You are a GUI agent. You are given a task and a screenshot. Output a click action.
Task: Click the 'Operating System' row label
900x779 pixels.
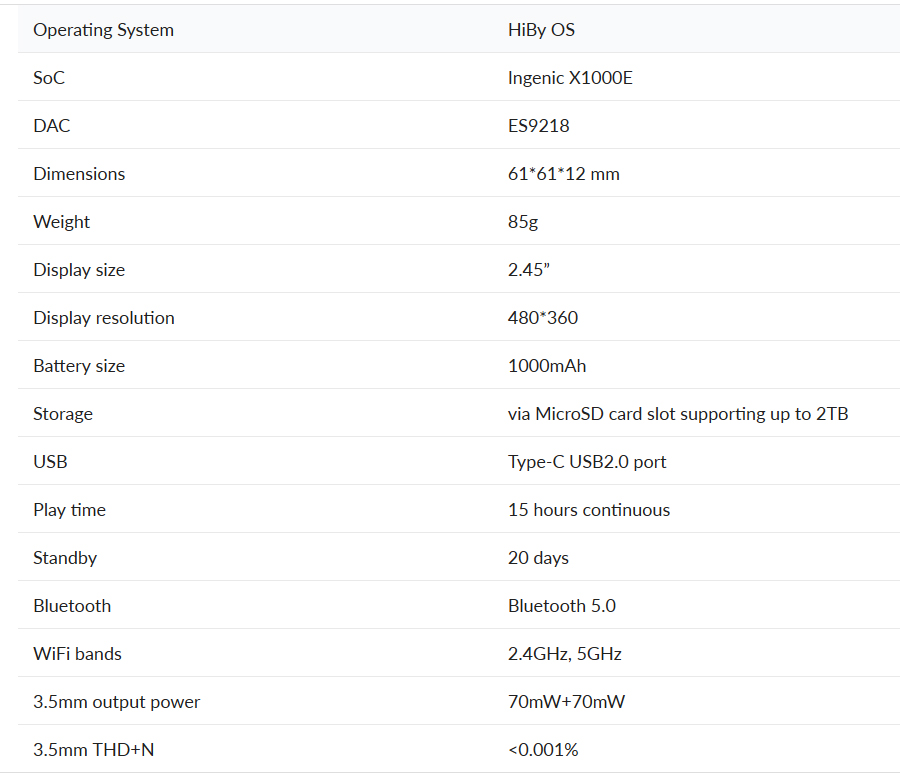(103, 30)
